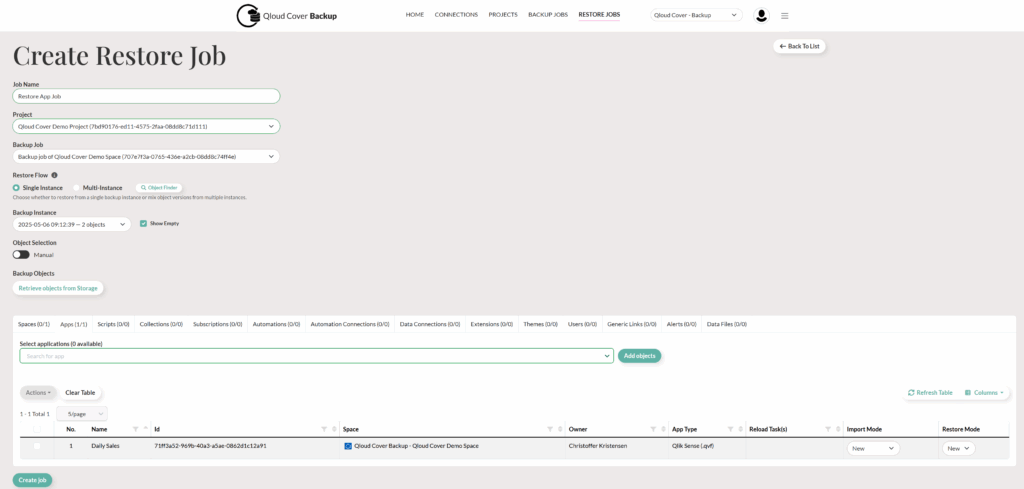Image resolution: width=1024 pixels, height=489 pixels.
Task: Click the filter icon in Name column
Action: coord(135,429)
